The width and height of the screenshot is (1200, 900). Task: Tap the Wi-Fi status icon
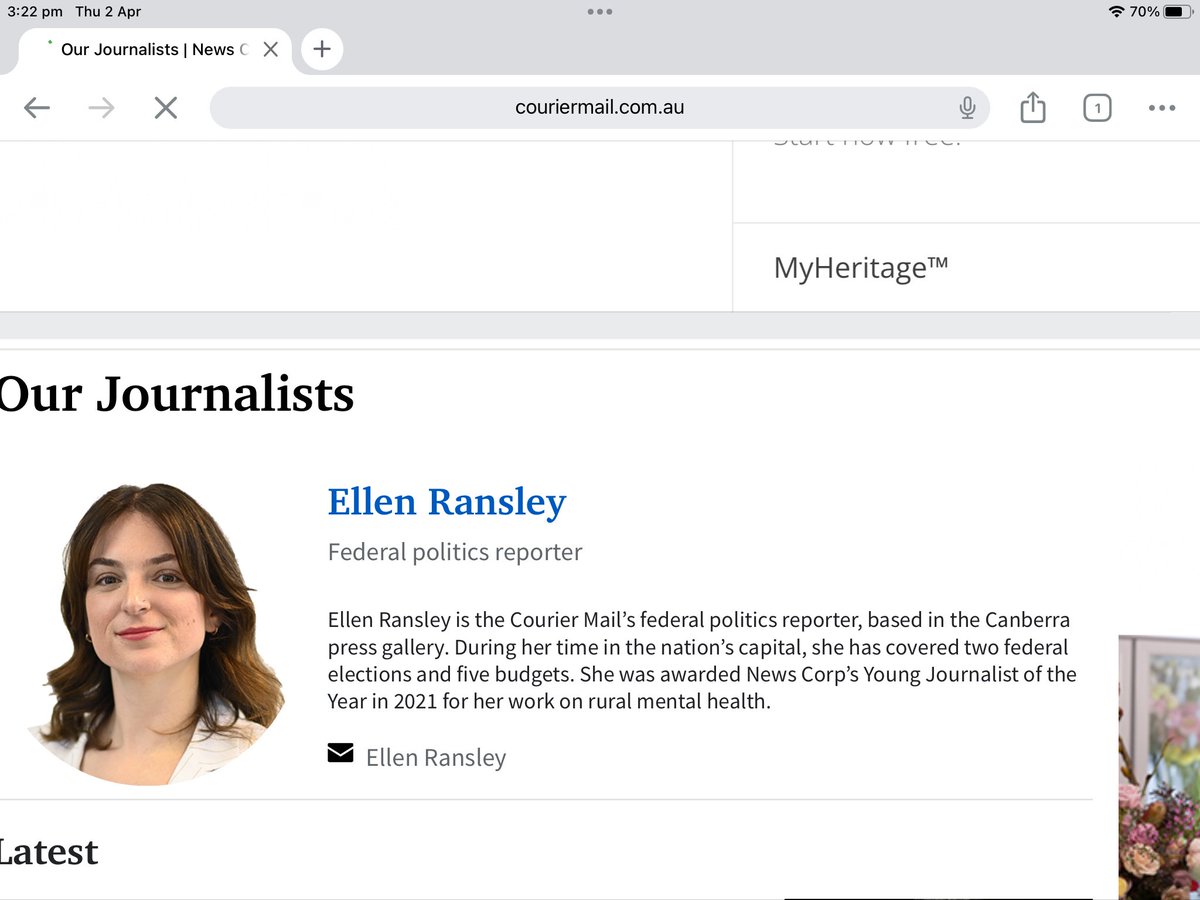[x=1116, y=12]
